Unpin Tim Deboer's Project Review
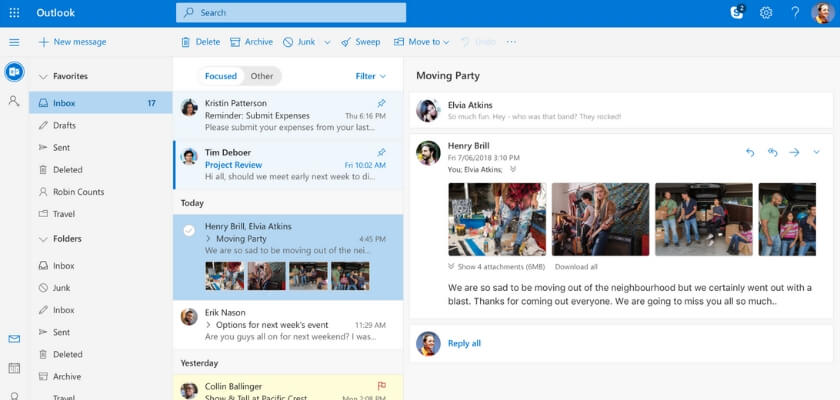The height and width of the screenshot is (400, 840). (x=381, y=153)
